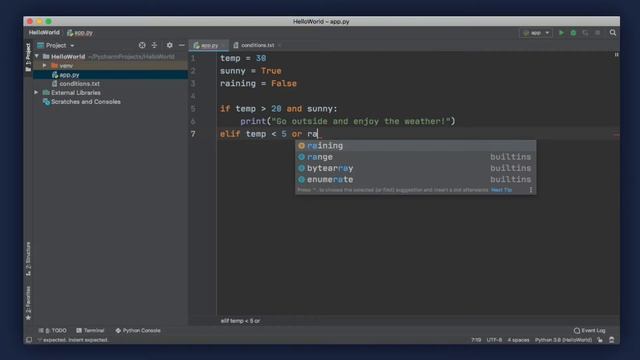Expand External Libraries node

pos(36,93)
